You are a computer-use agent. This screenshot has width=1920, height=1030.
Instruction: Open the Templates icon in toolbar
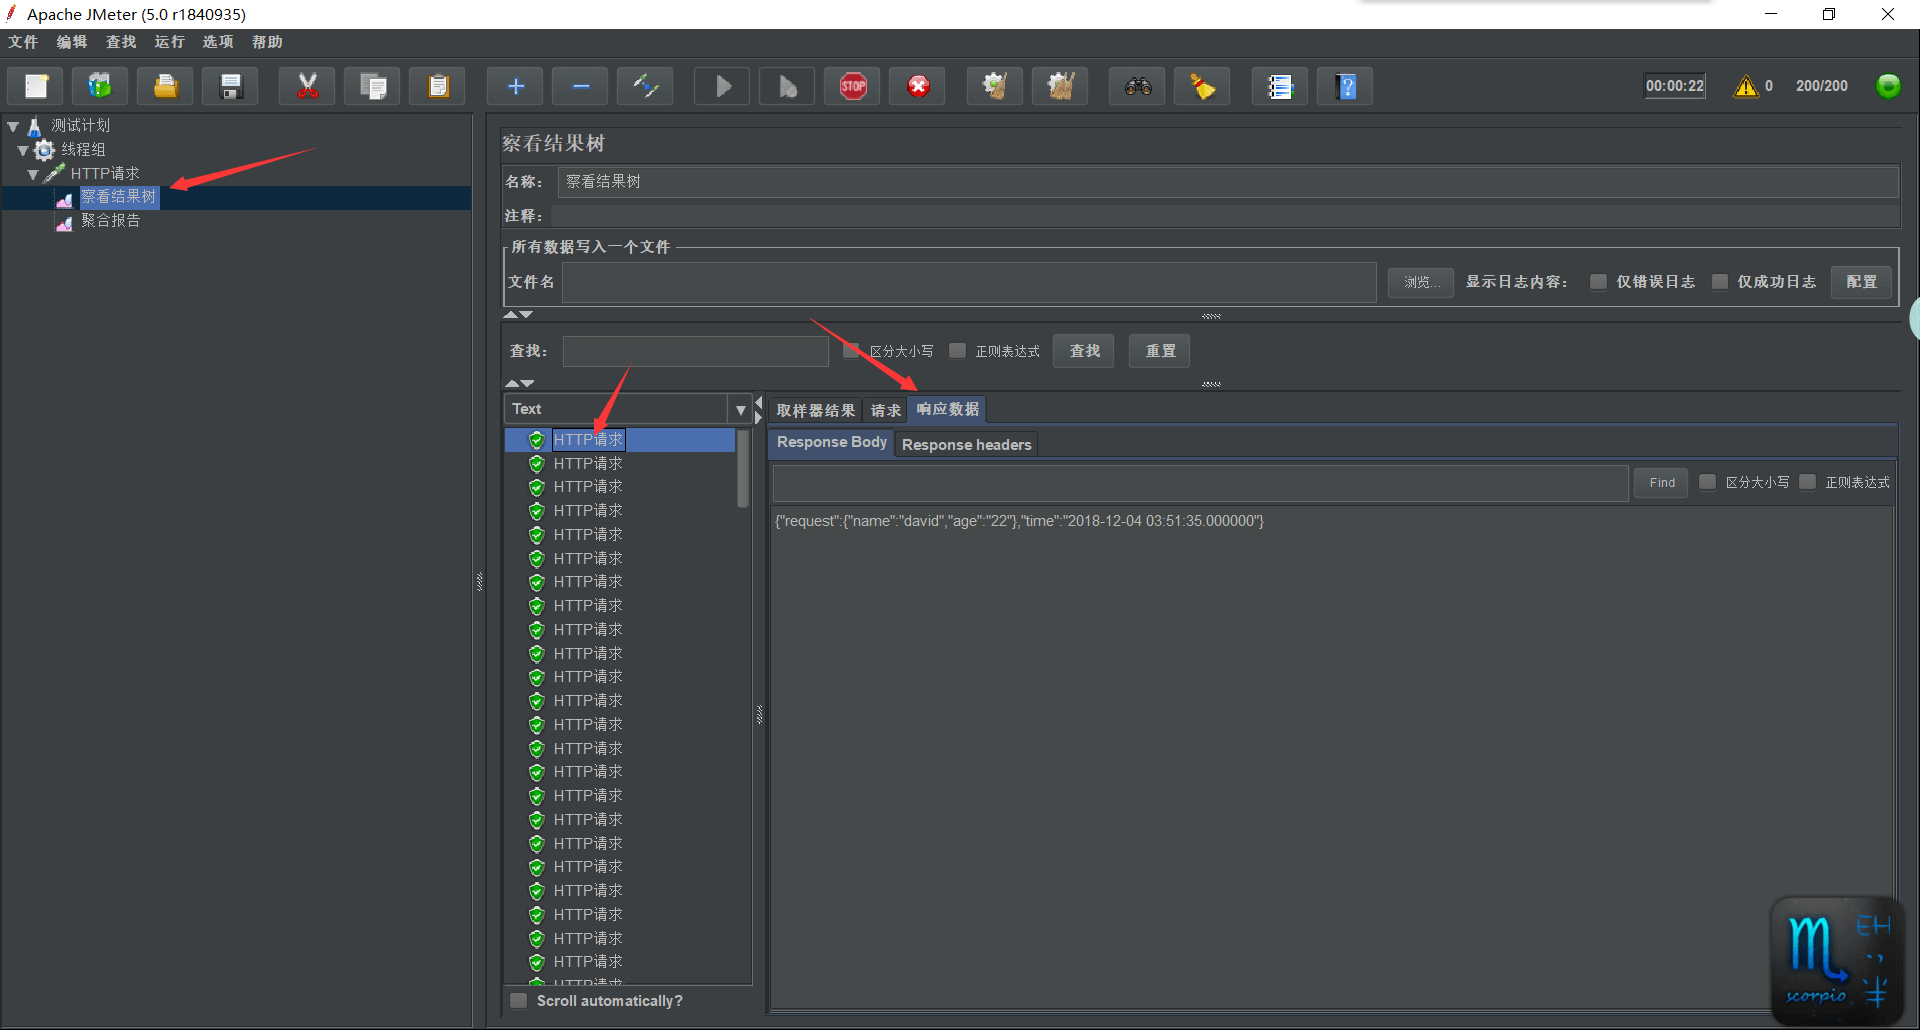point(100,86)
